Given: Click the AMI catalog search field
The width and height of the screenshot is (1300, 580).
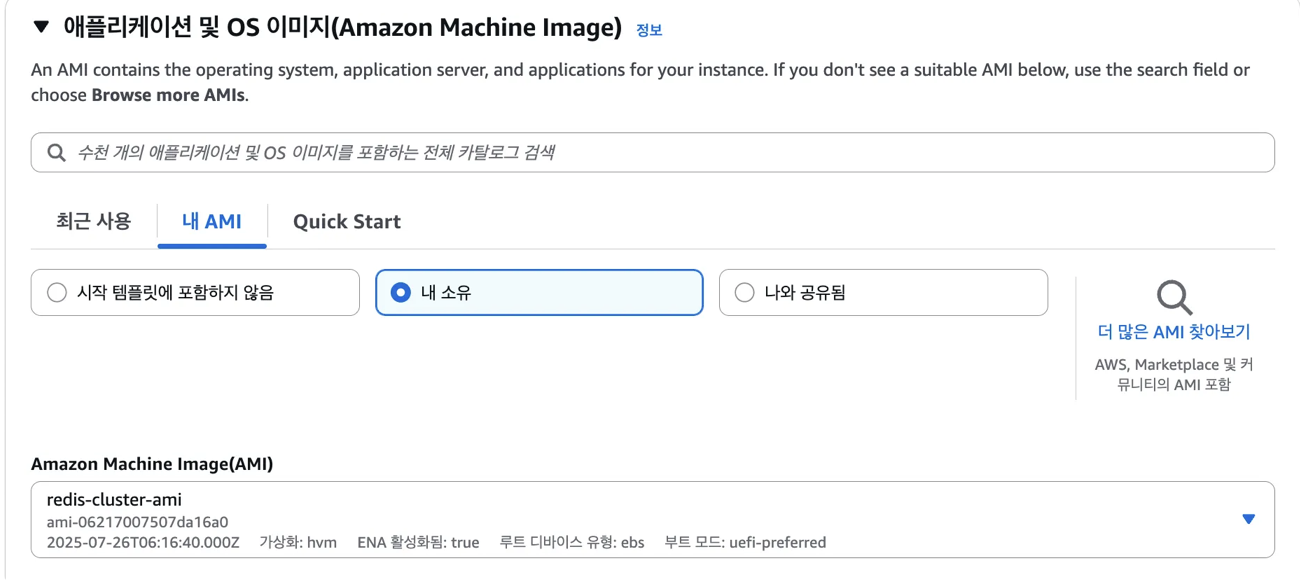Looking at the screenshot, I should 653,152.
